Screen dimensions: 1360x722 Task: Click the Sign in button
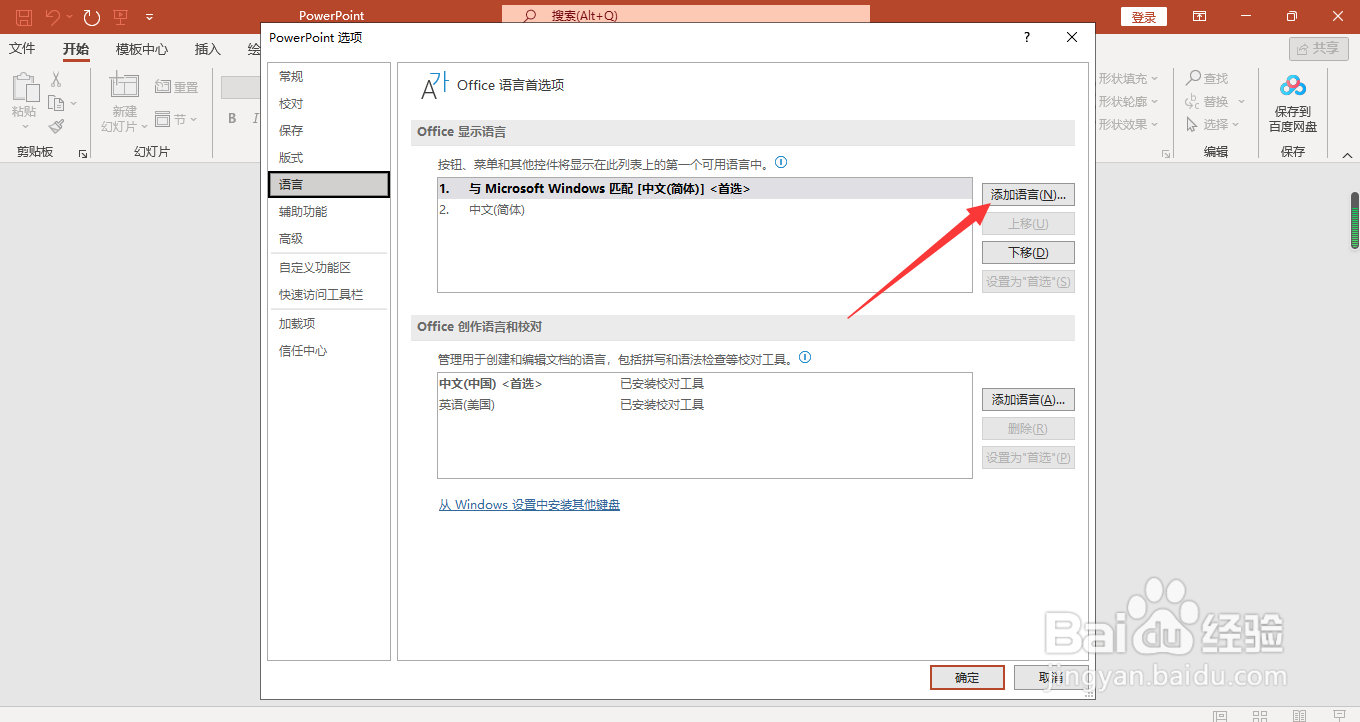pyautogui.click(x=1144, y=17)
